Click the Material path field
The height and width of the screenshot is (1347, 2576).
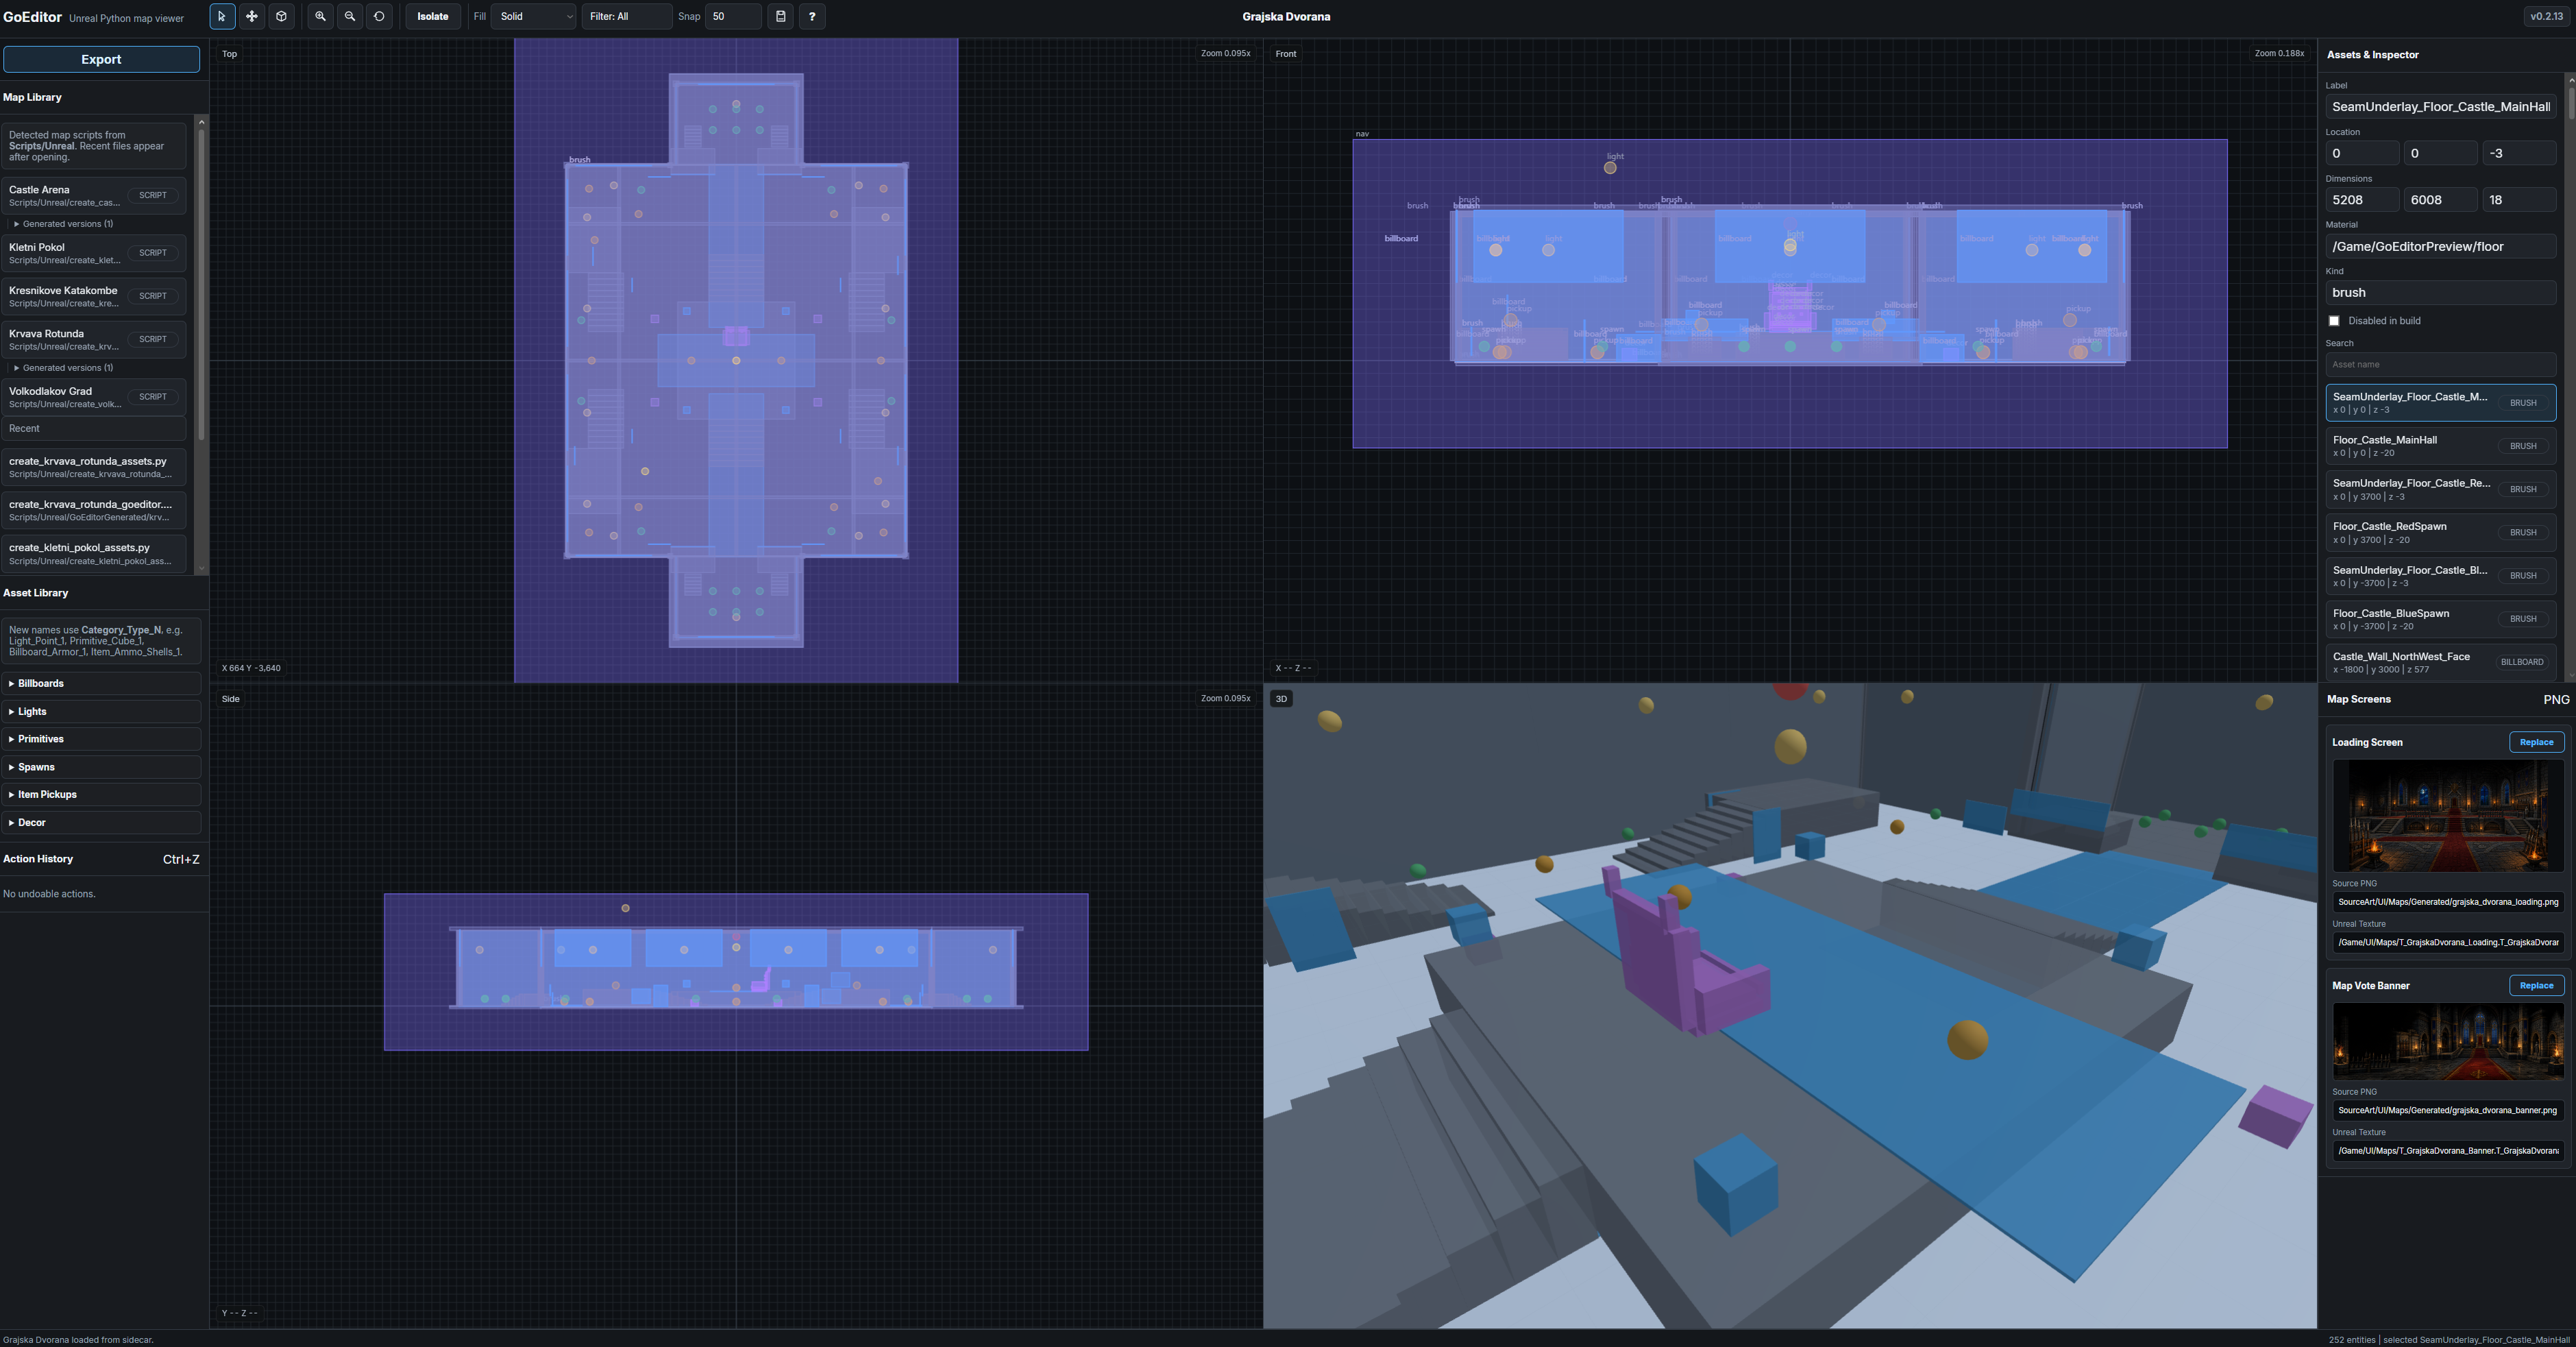pos(2440,246)
